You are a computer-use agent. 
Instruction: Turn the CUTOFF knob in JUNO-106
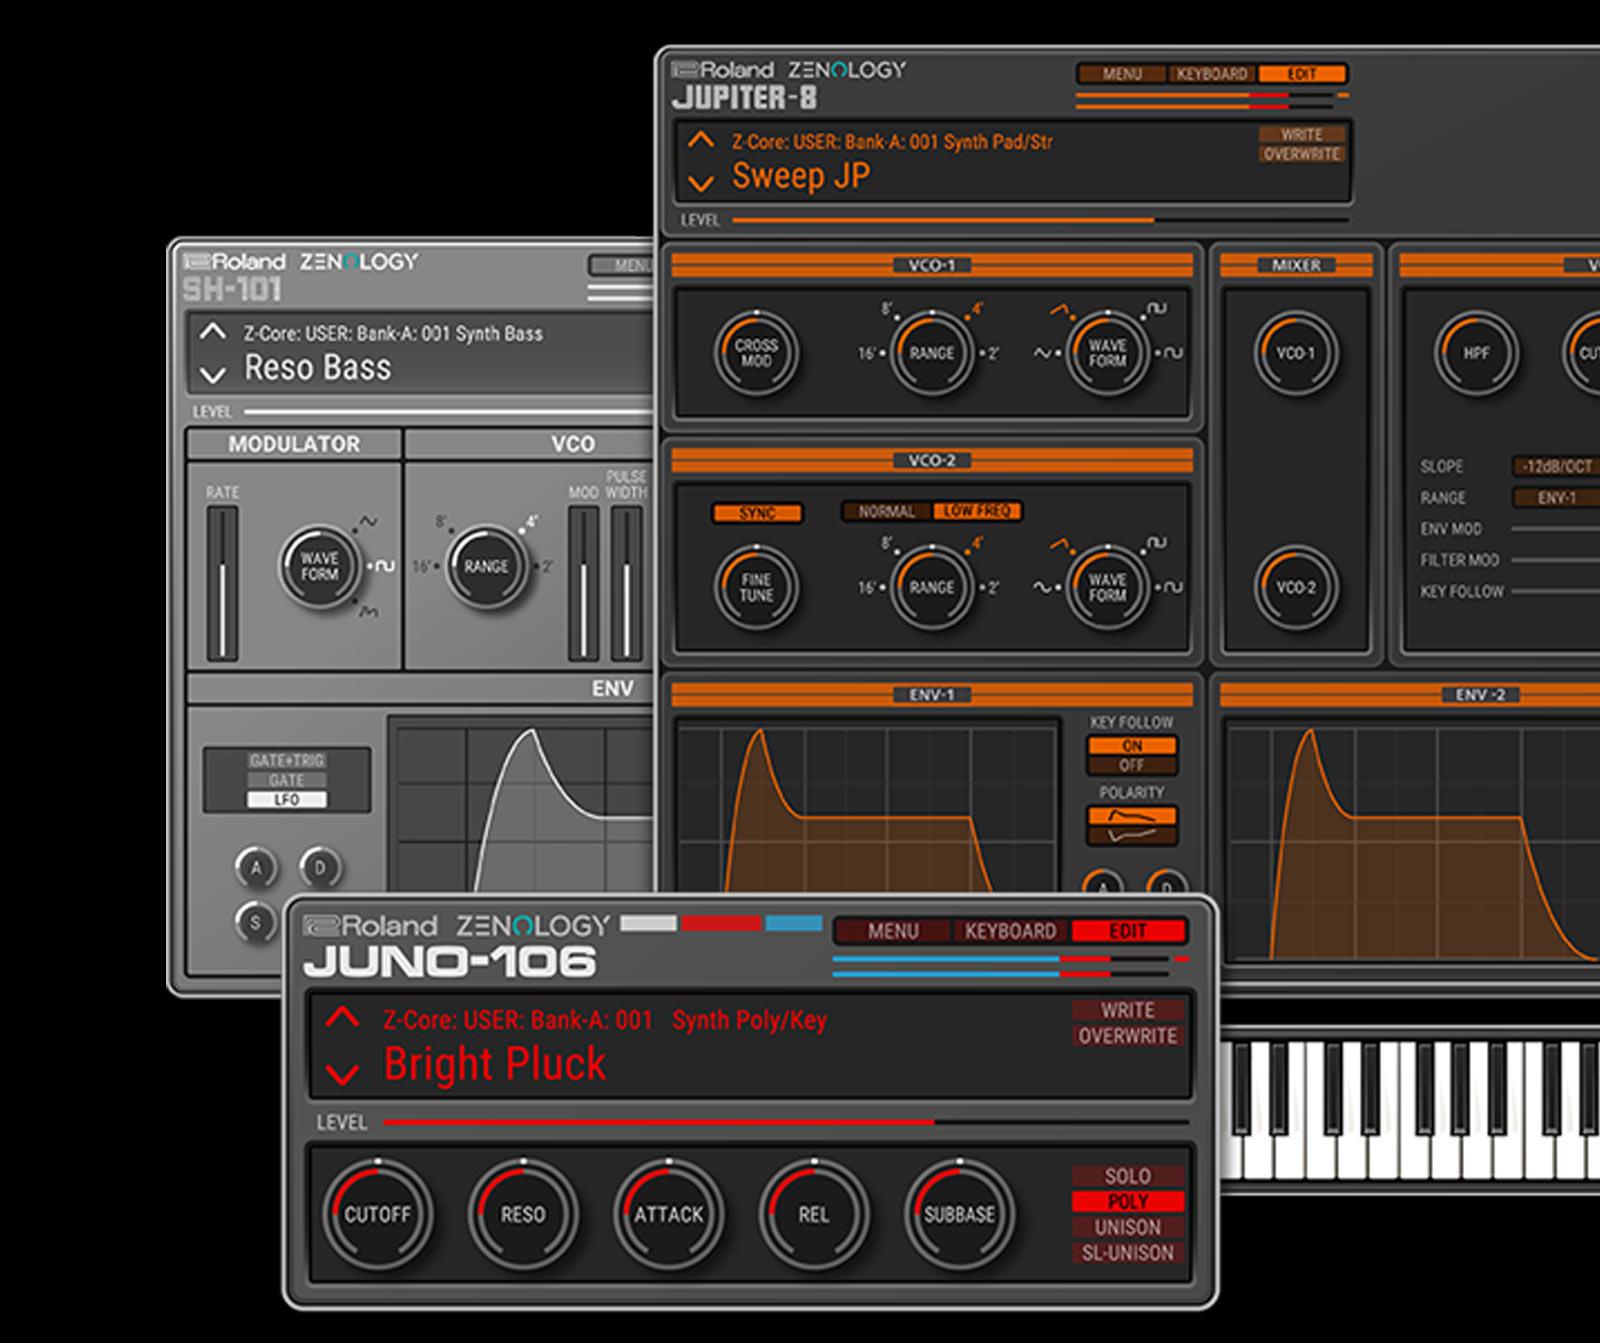(x=377, y=1213)
